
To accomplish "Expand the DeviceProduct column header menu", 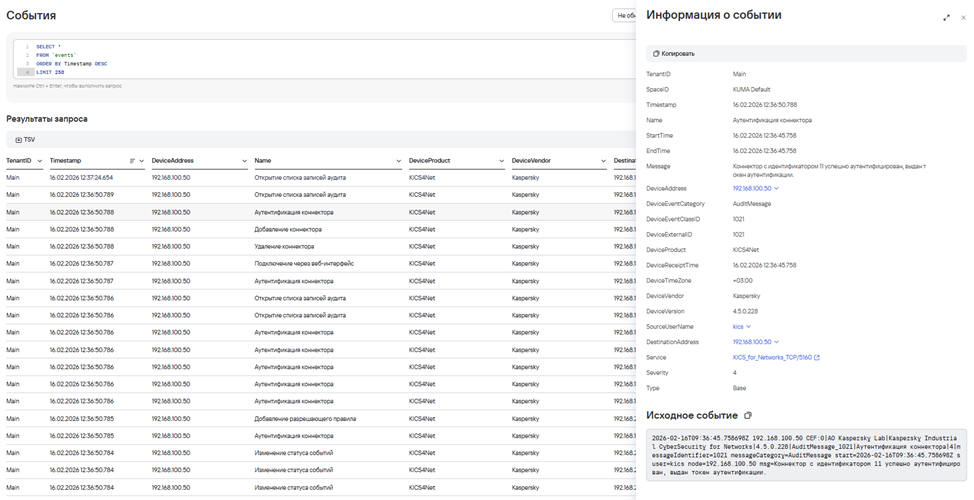I will (501, 160).
